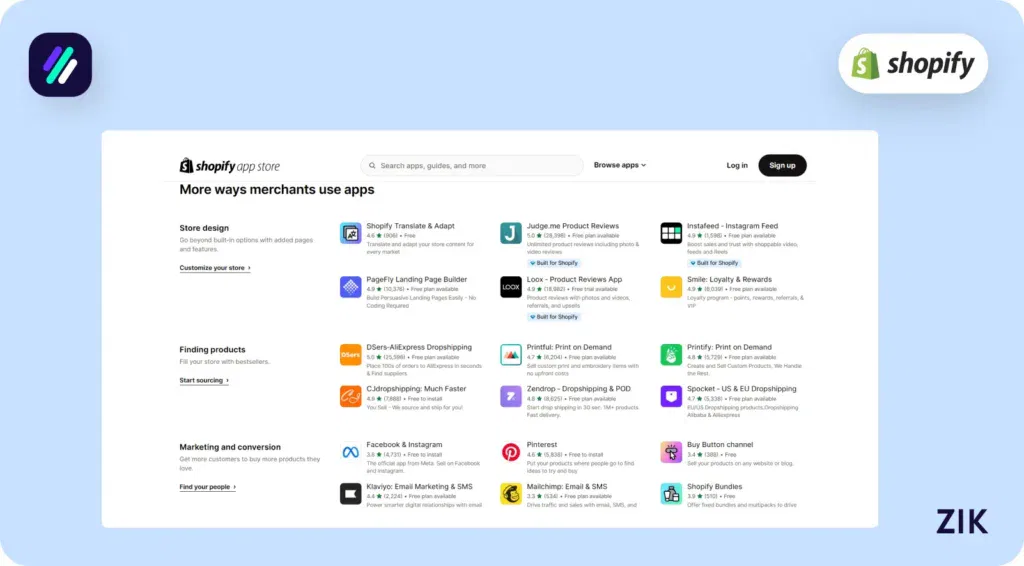This screenshot has width=1024, height=566.
Task: Click the Sign up button
Action: pyautogui.click(x=782, y=166)
